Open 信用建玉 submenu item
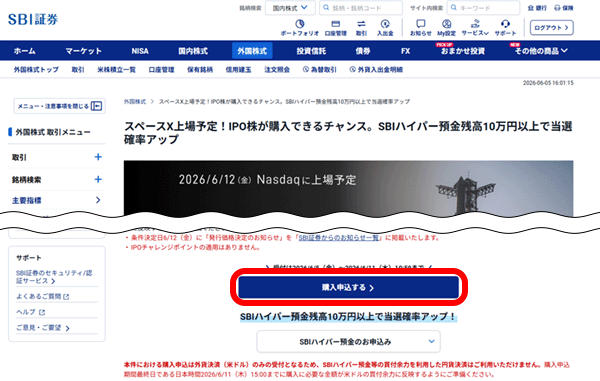The image size is (600, 381). 238,70
